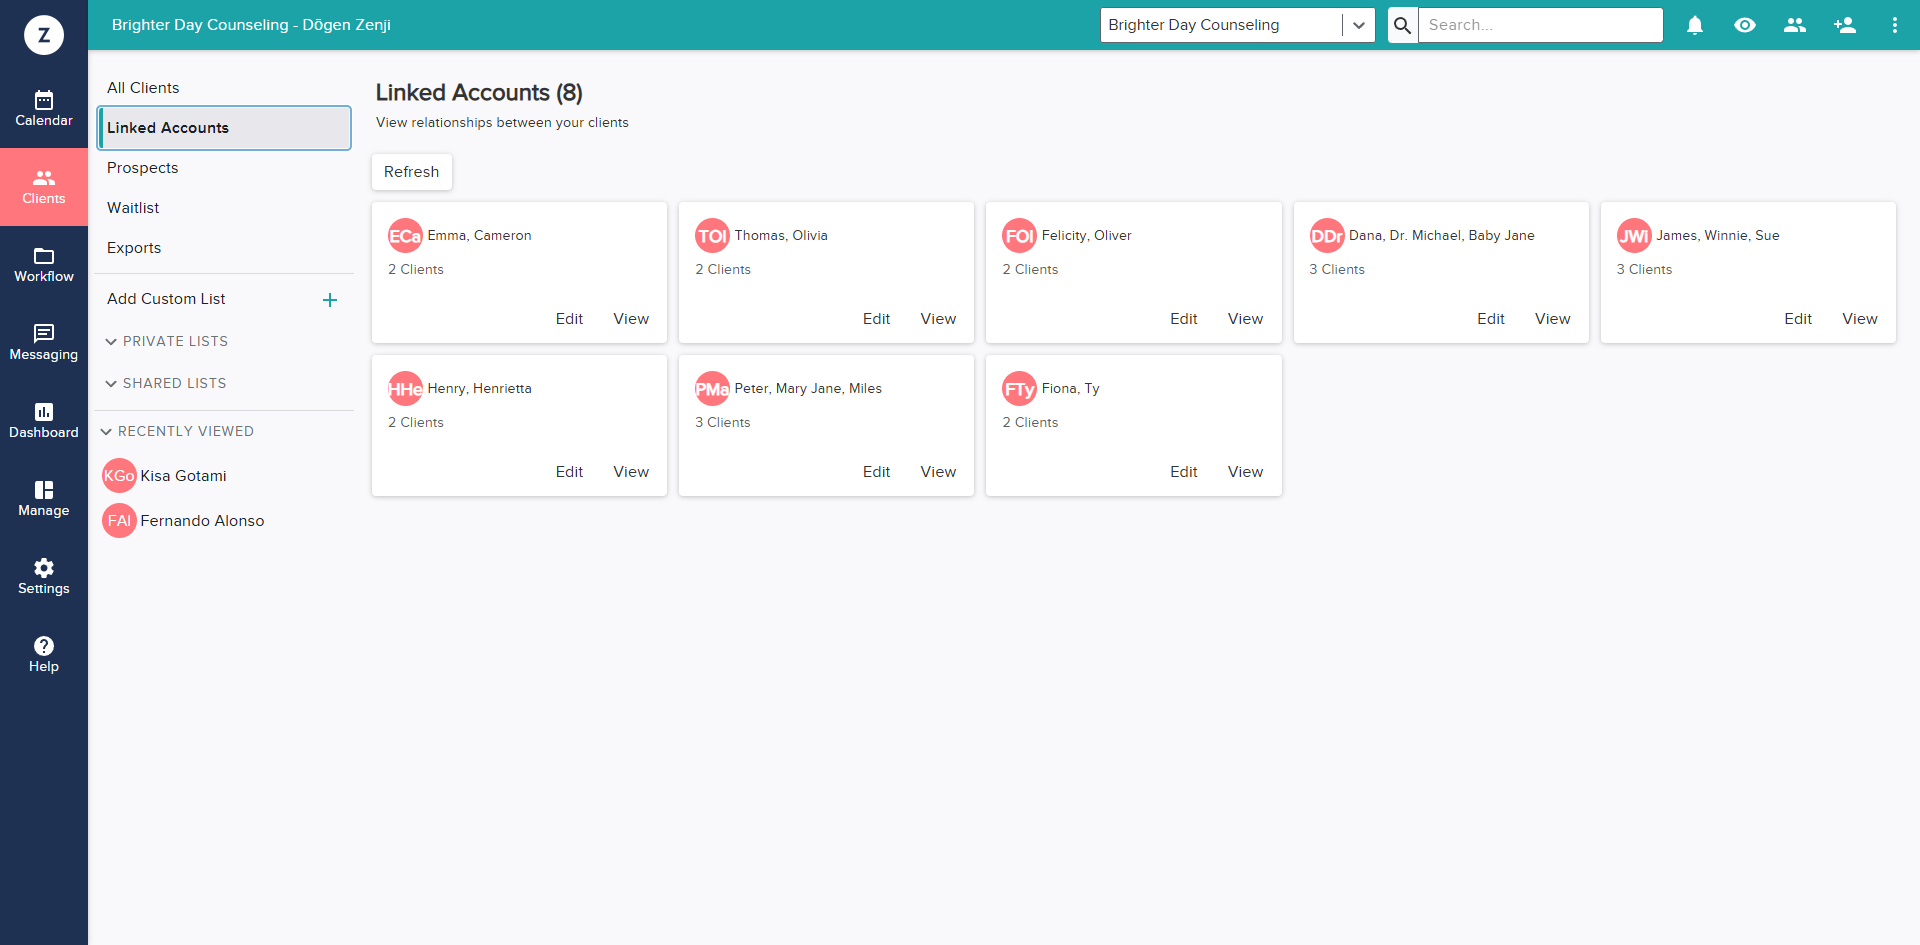
Task: View the Dana, Dr. Michael, Baby Jane account
Action: pos(1552,319)
